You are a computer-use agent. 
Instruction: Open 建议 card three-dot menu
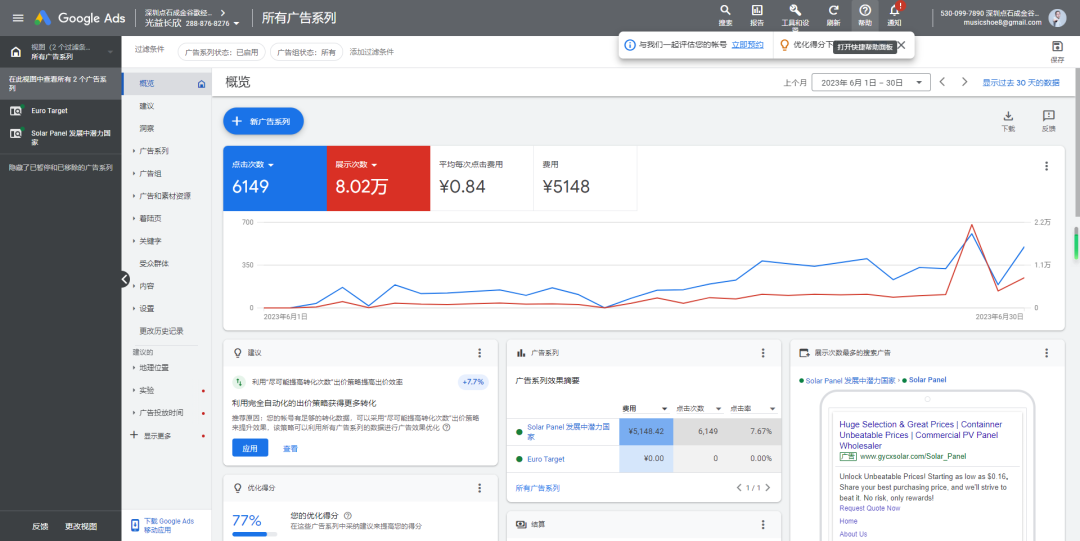480,353
